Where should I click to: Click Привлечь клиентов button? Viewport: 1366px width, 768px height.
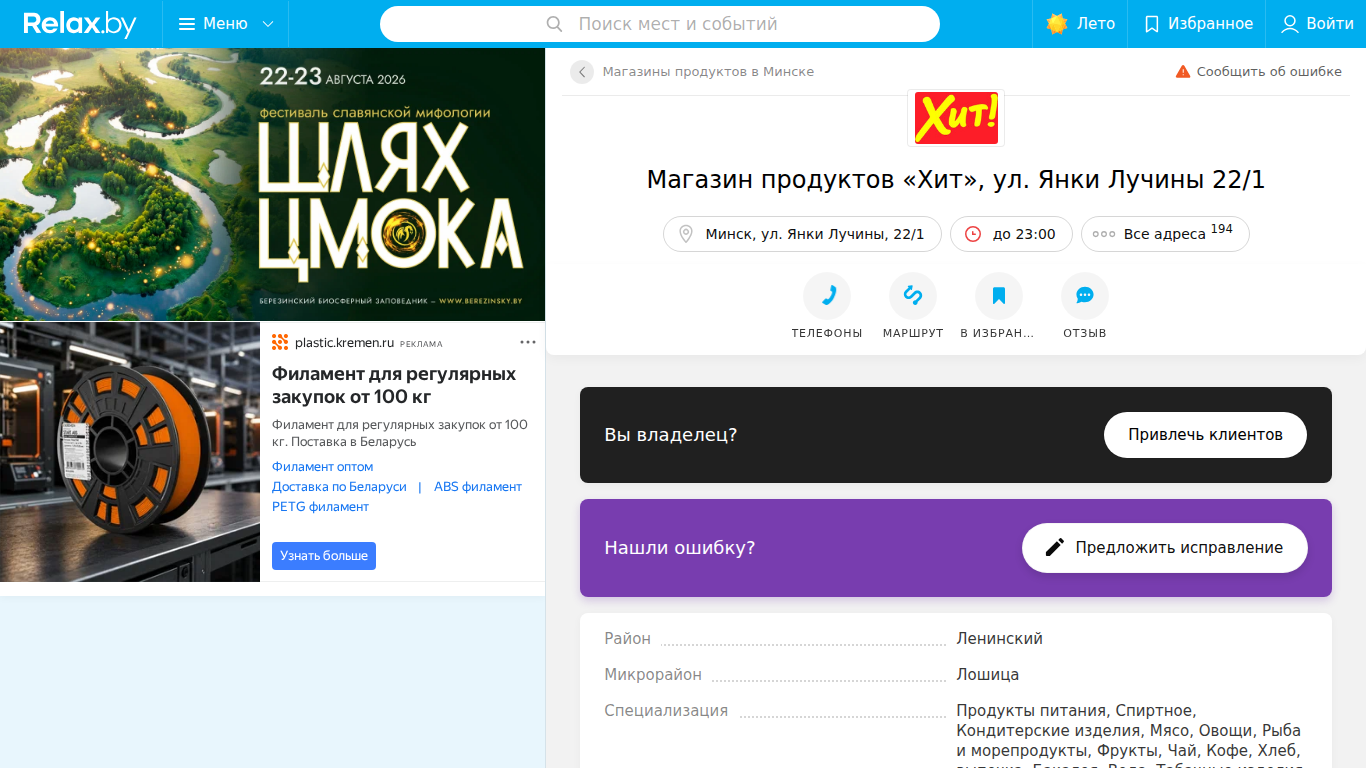coord(1205,435)
